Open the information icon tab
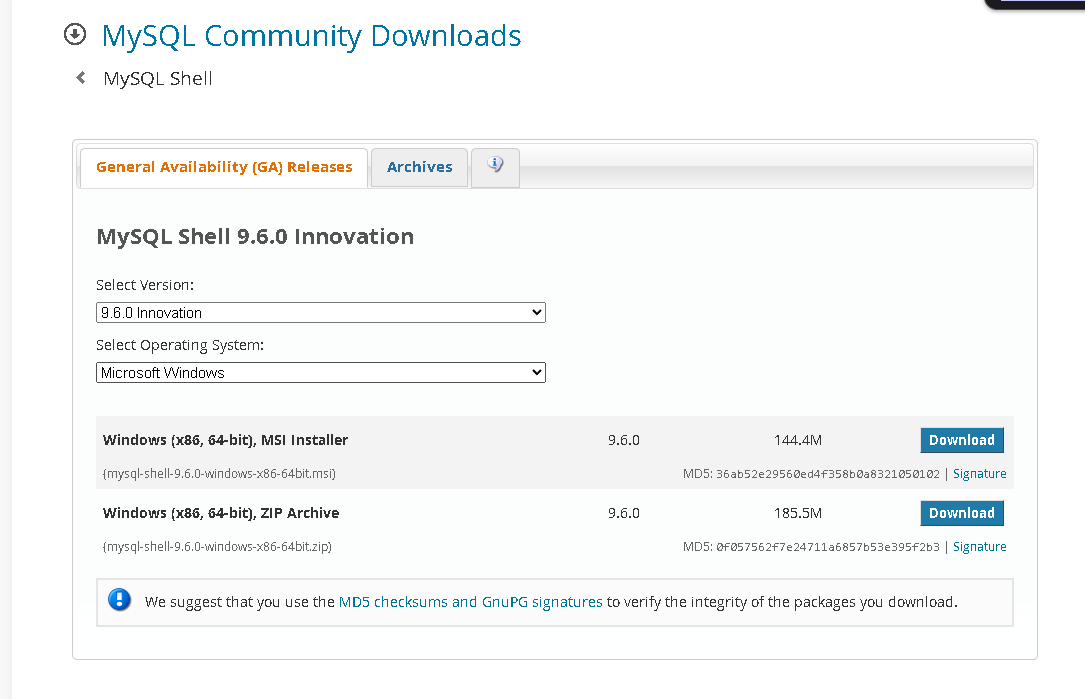Screen dimensions: 1085x699 point(495,166)
